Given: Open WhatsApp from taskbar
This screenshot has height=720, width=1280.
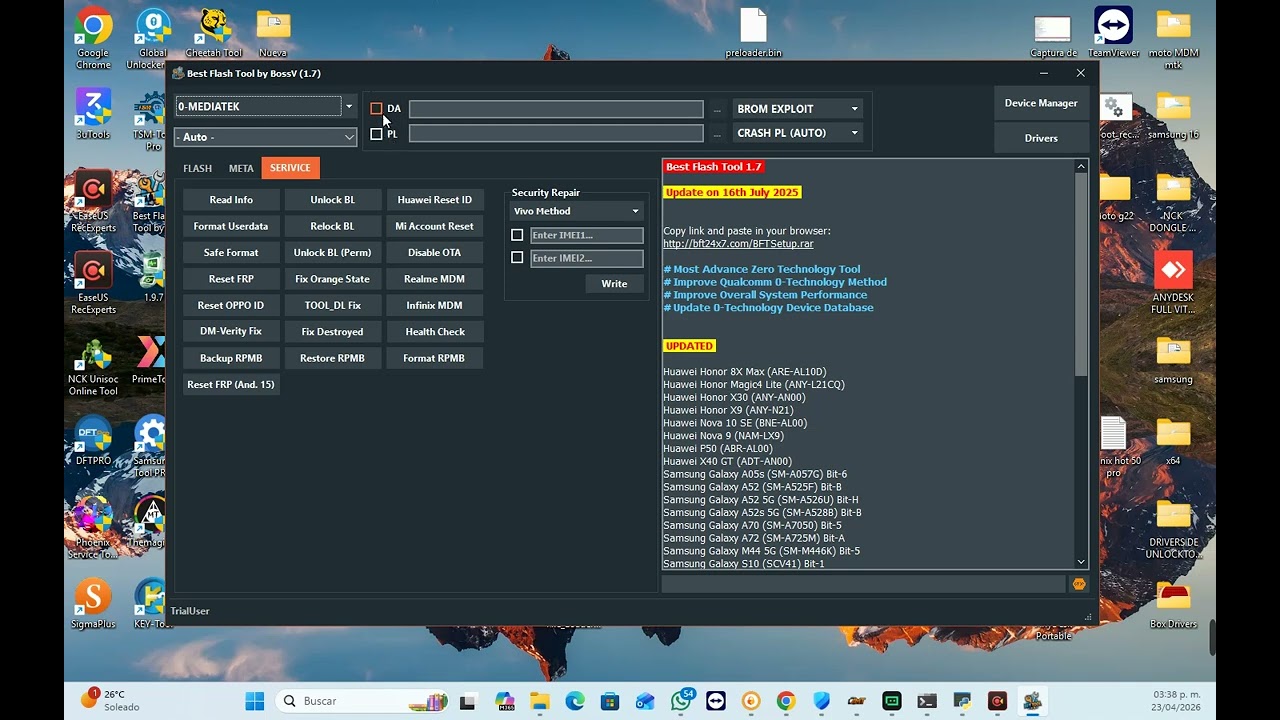Looking at the screenshot, I should pyautogui.click(x=681, y=701).
